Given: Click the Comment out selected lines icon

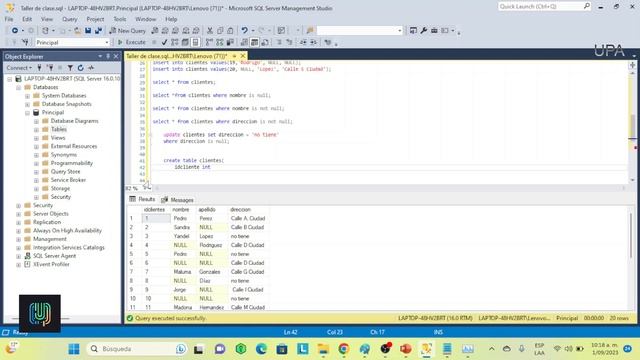Looking at the screenshot, I should (x=279, y=42).
